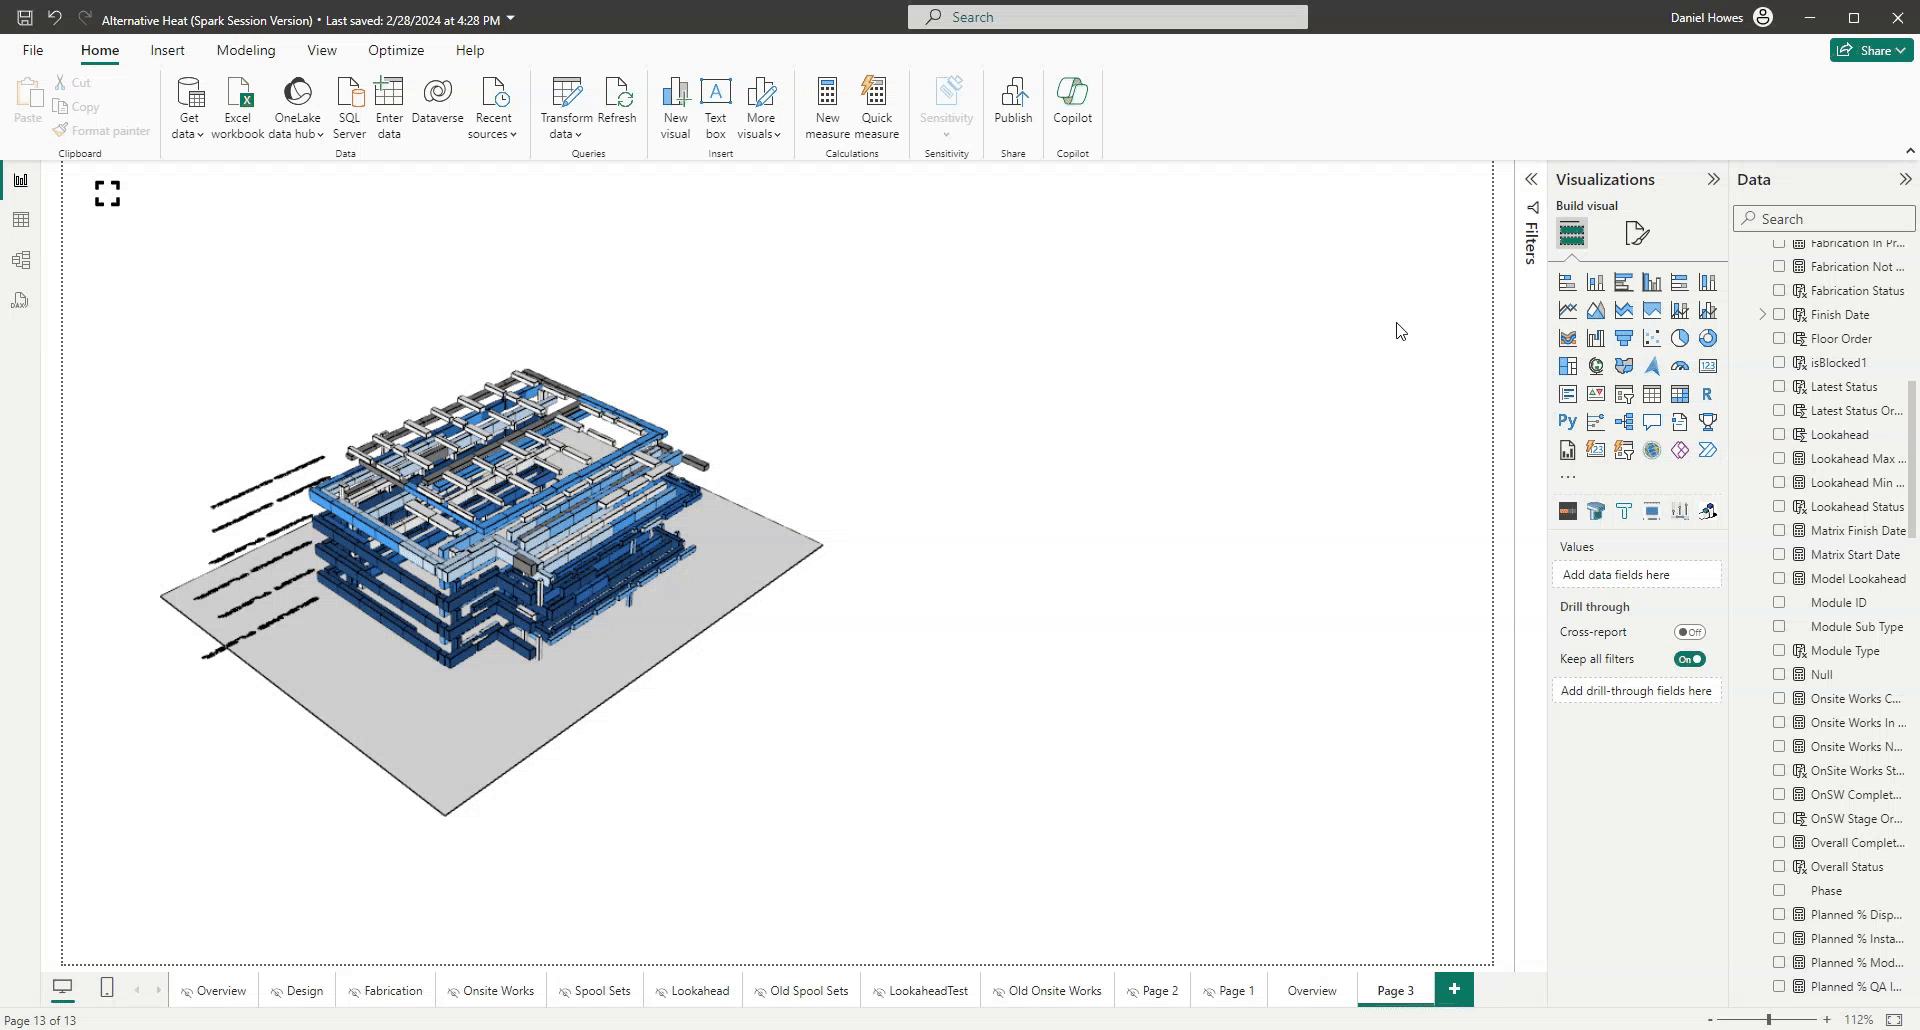Select the Python visual icon
The image size is (1920, 1030).
1567,422
